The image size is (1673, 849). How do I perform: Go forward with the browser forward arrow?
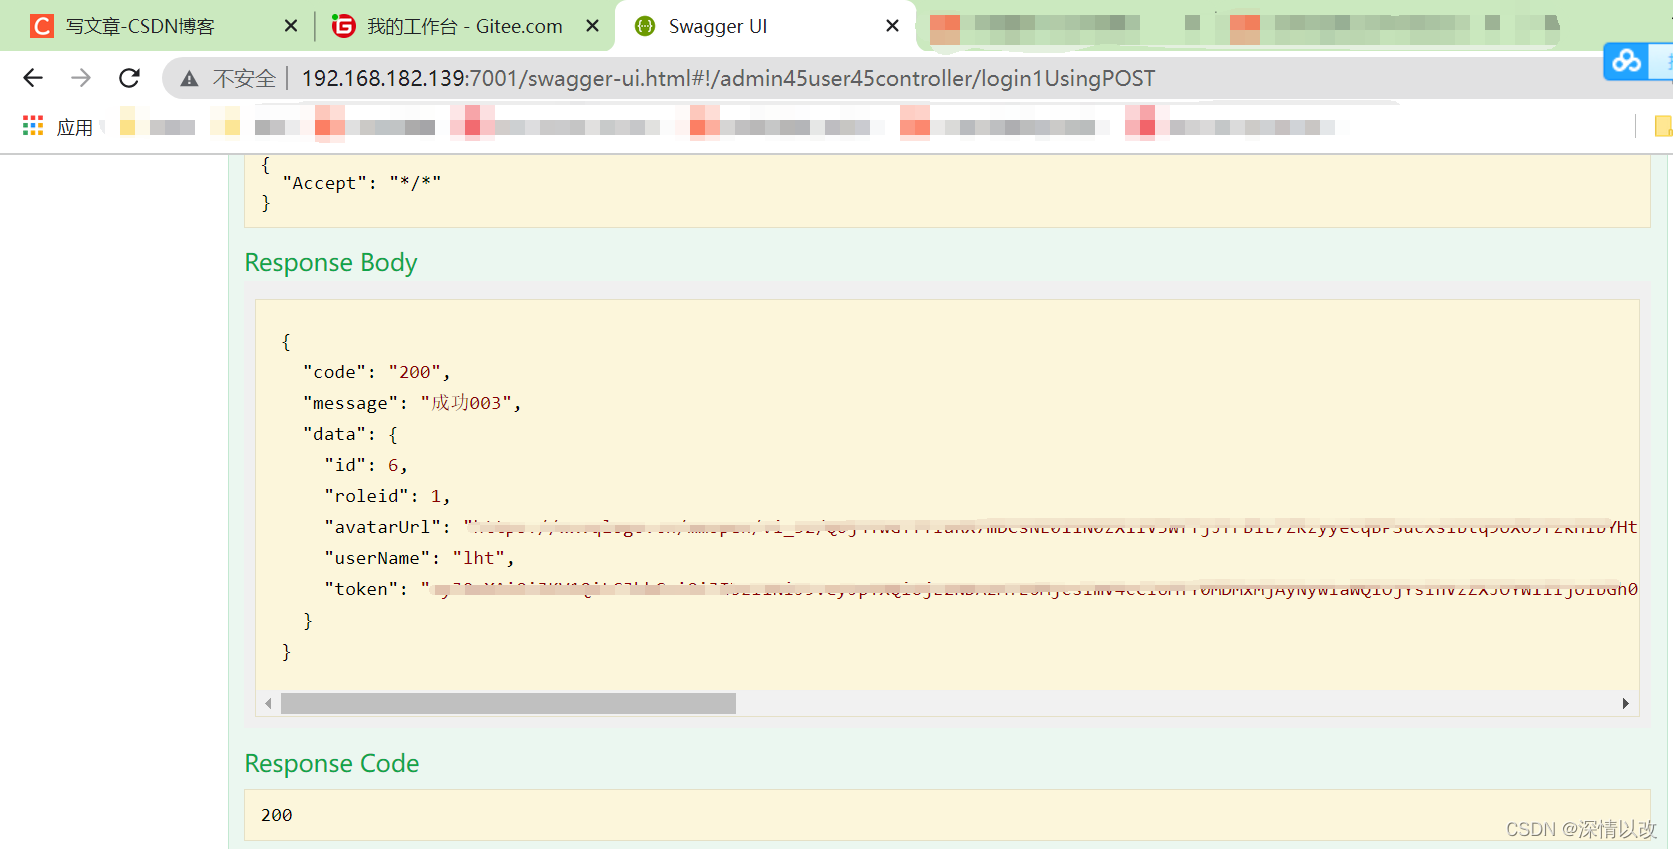point(81,78)
